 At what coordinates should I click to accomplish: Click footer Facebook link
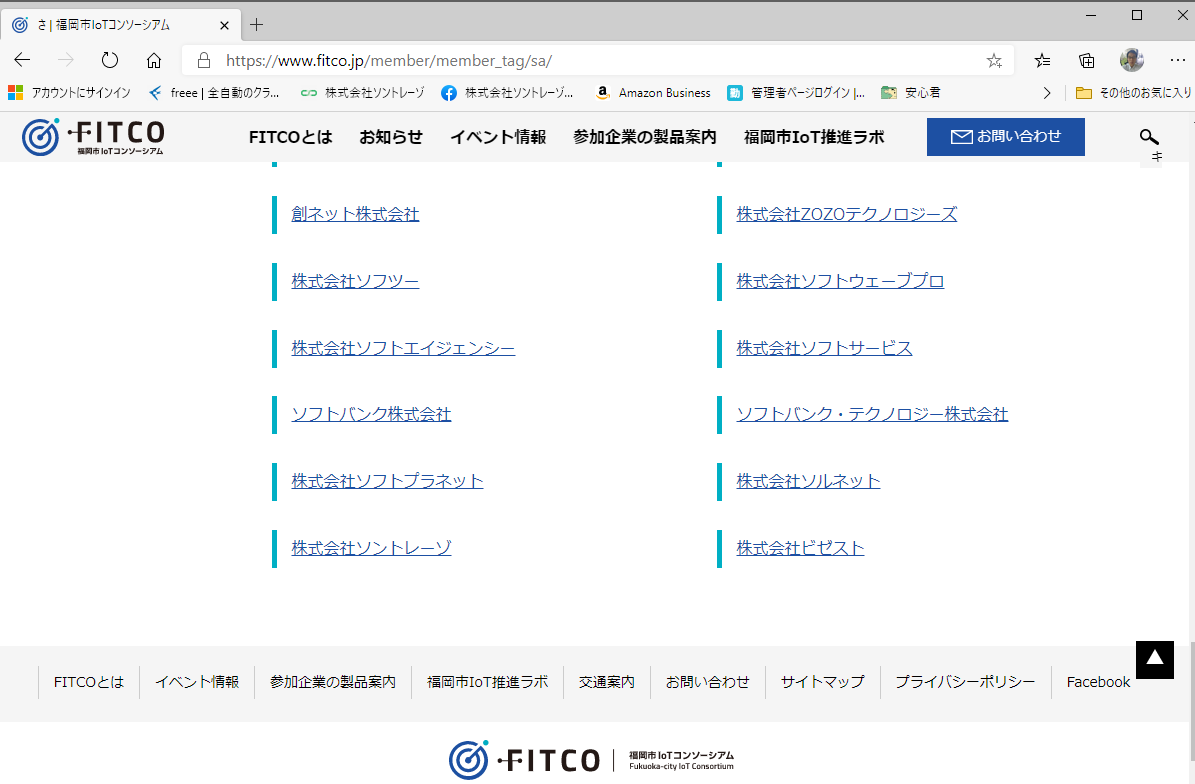(x=1098, y=682)
